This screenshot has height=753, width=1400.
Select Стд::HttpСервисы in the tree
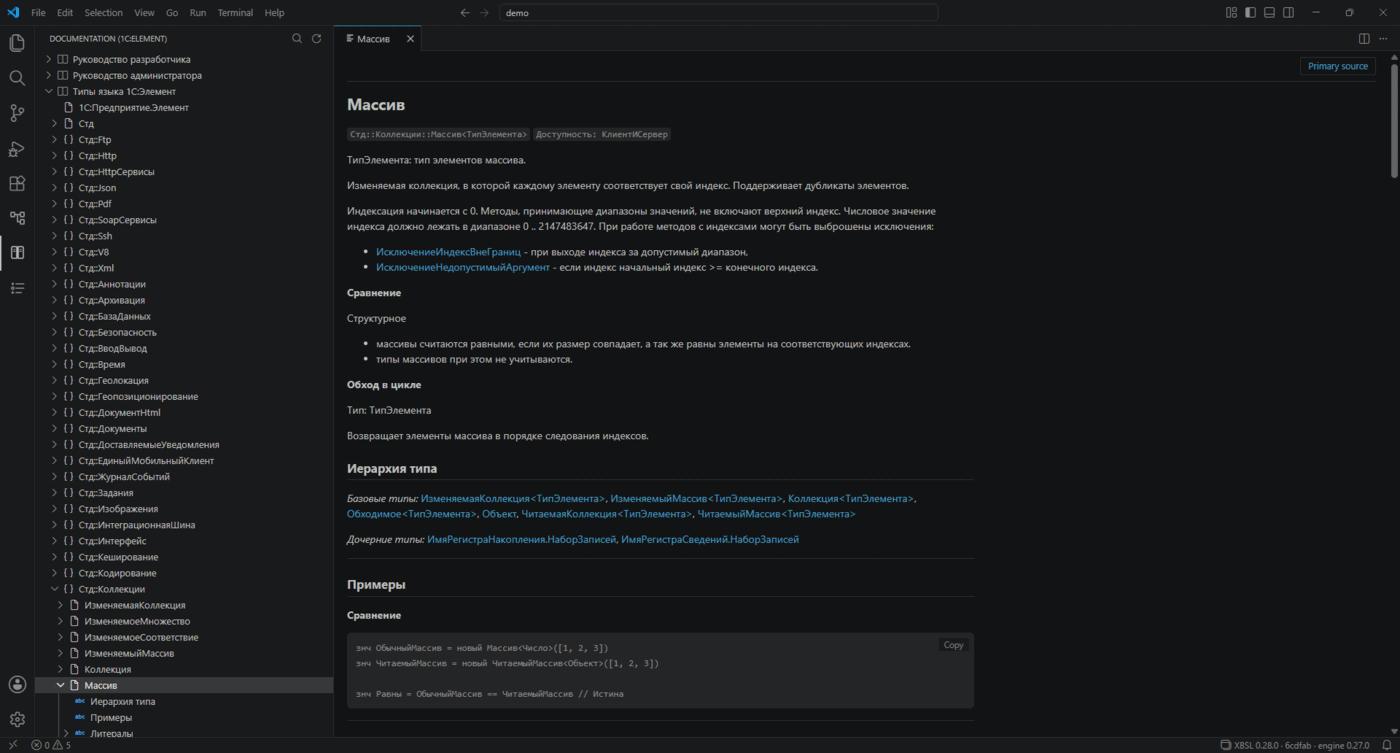[x=117, y=172]
